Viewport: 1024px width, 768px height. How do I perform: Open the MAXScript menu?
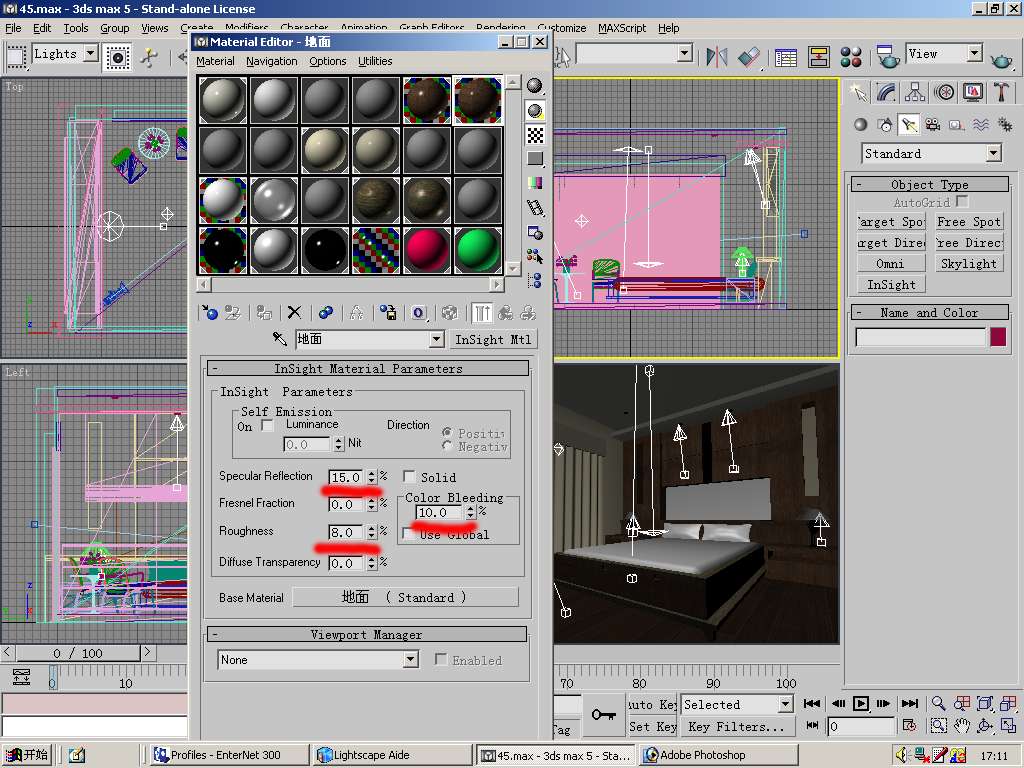click(622, 28)
